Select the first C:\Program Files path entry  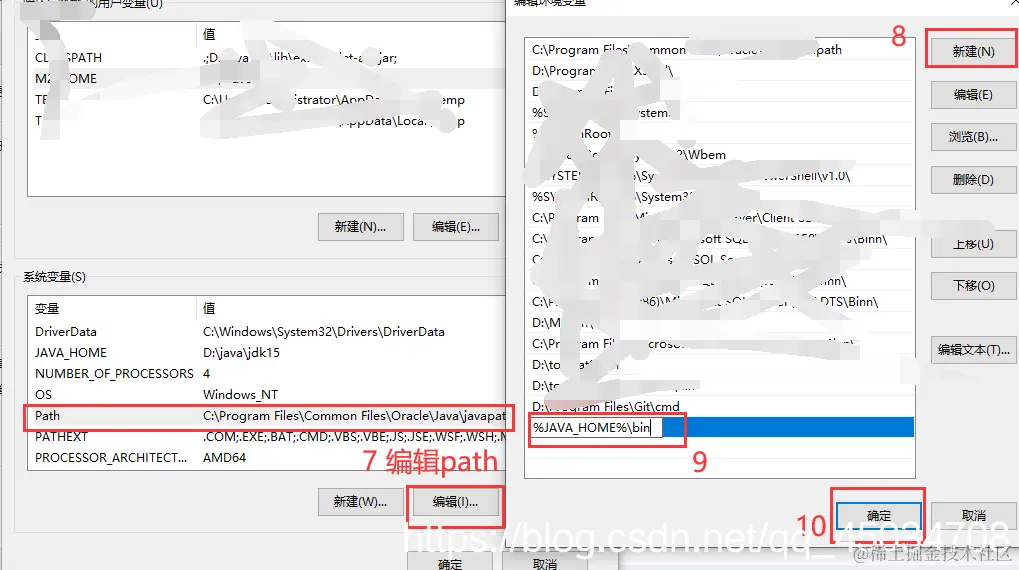click(x=719, y=50)
